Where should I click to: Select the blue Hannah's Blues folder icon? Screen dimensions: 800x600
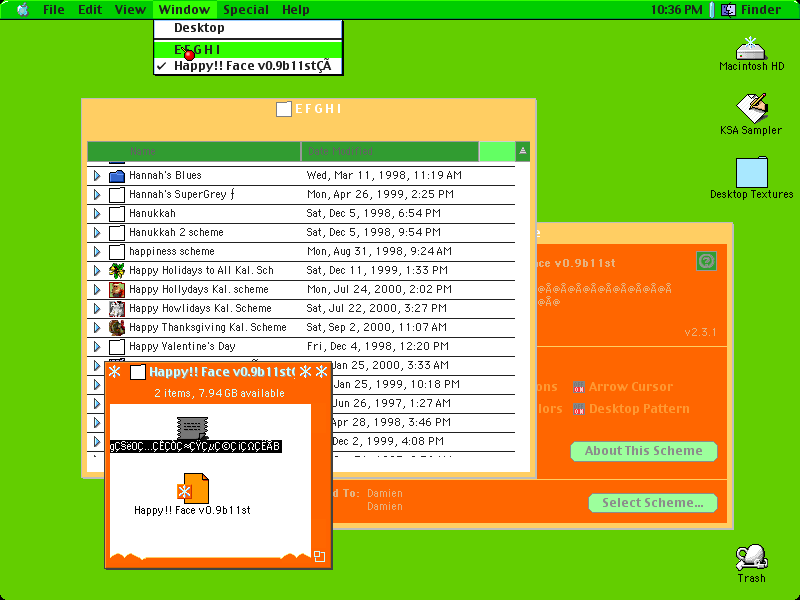(117, 176)
